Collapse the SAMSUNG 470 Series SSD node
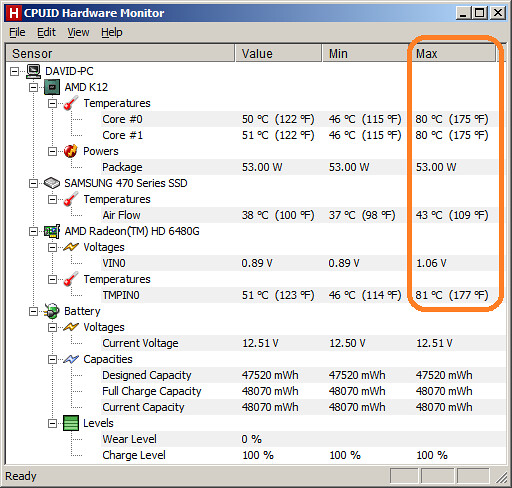 tap(33, 183)
